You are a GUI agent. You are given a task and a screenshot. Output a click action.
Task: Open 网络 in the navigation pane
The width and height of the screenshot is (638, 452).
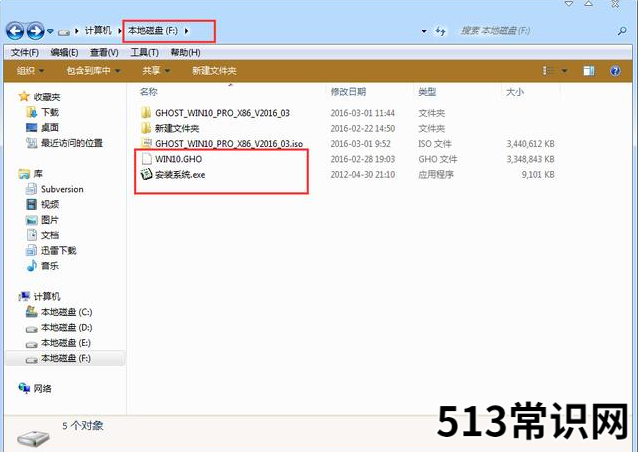pos(42,389)
